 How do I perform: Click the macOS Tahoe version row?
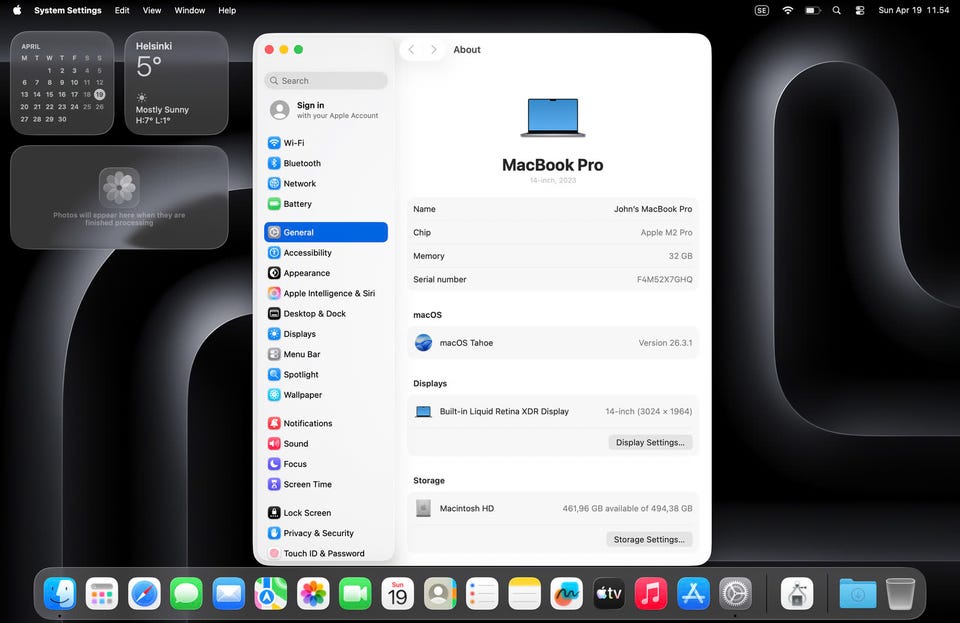(x=553, y=343)
